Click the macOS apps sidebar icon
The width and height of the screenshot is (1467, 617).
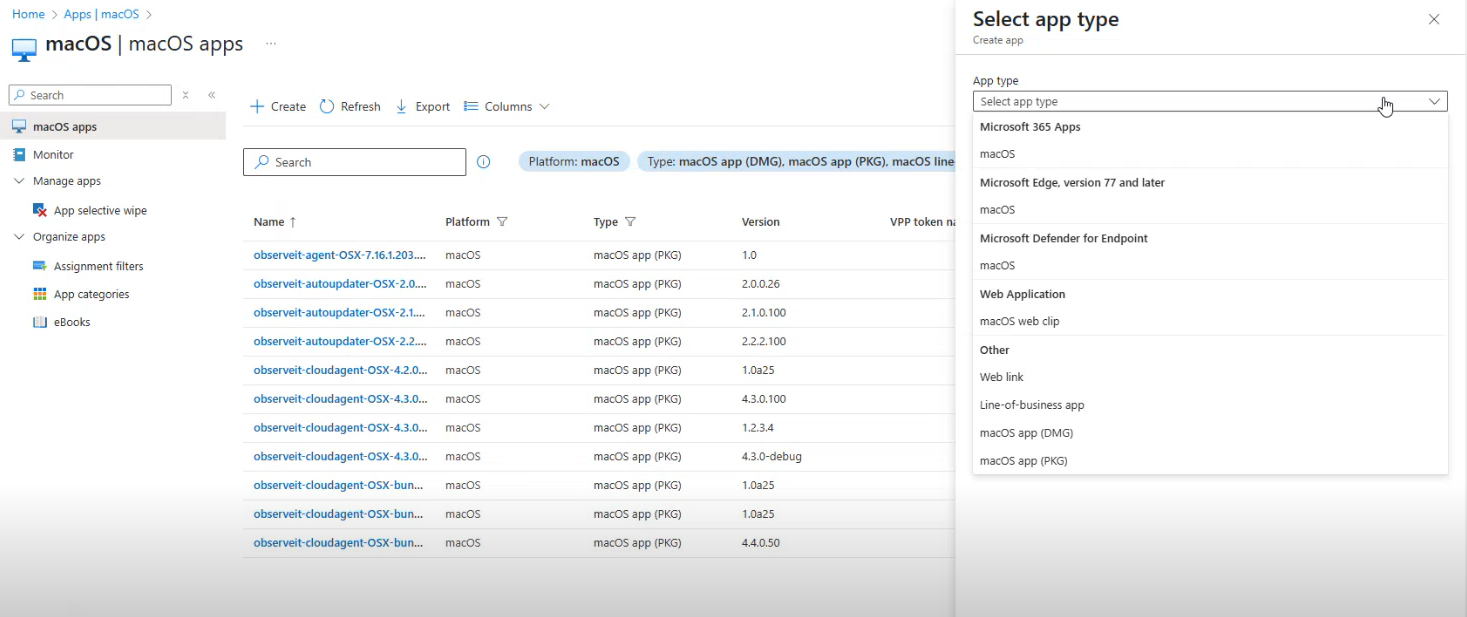coord(19,127)
